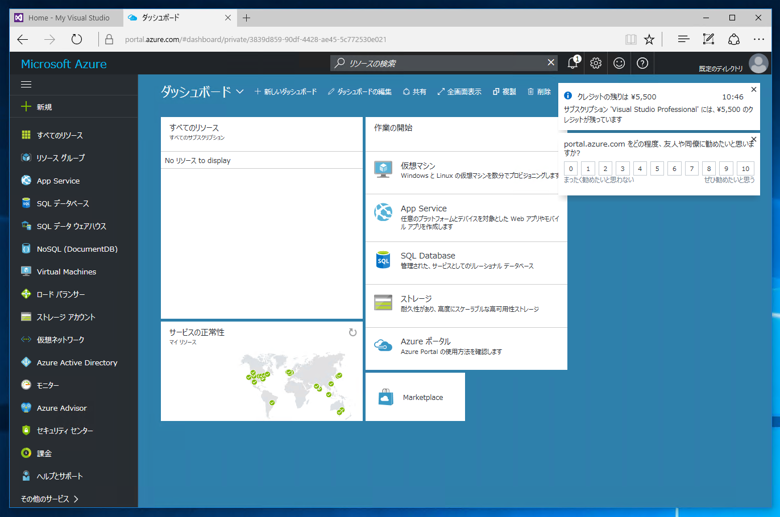This screenshot has height=517, width=780.
Task: Select rating 7 in survey
Action: 691,169
